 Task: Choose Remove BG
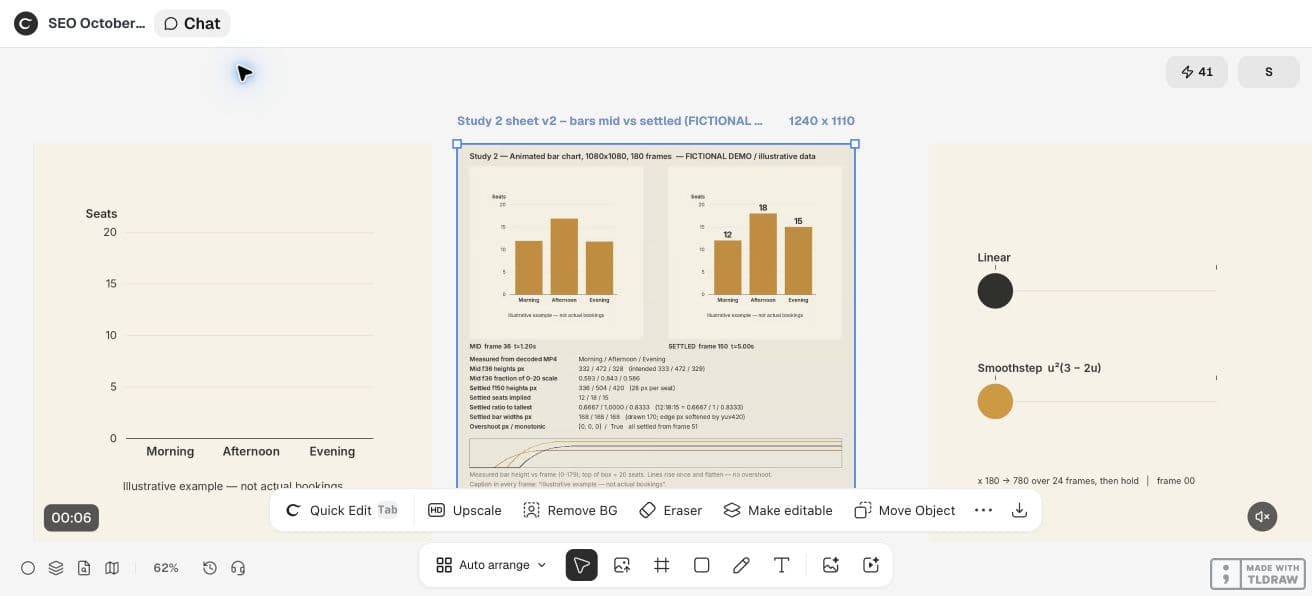click(x=570, y=510)
